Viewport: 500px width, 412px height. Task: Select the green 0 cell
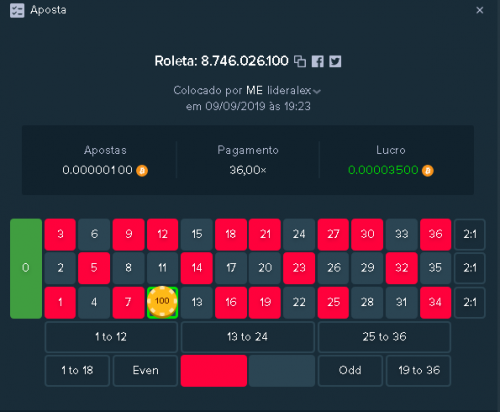tap(26, 268)
